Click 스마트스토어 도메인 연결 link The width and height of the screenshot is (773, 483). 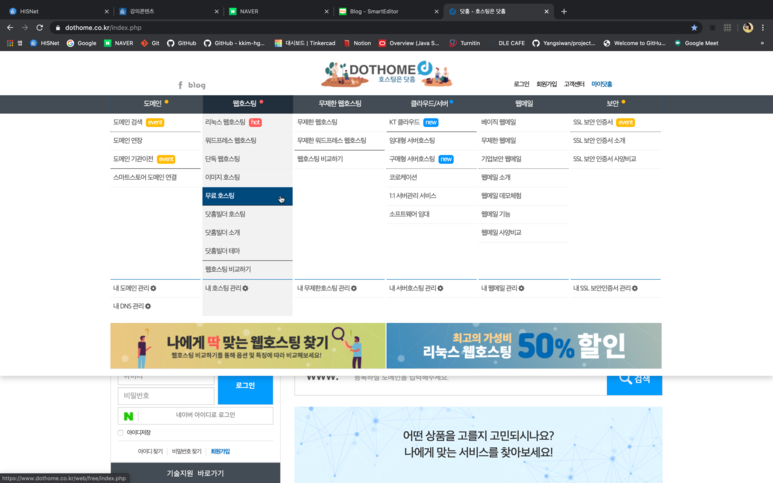tap(145, 177)
